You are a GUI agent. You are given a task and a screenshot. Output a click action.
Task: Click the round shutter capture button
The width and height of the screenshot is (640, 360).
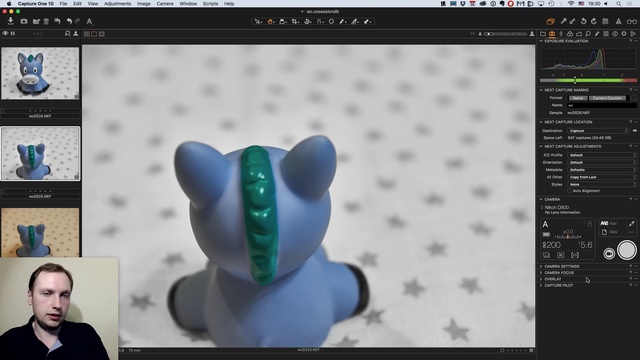pos(627,250)
